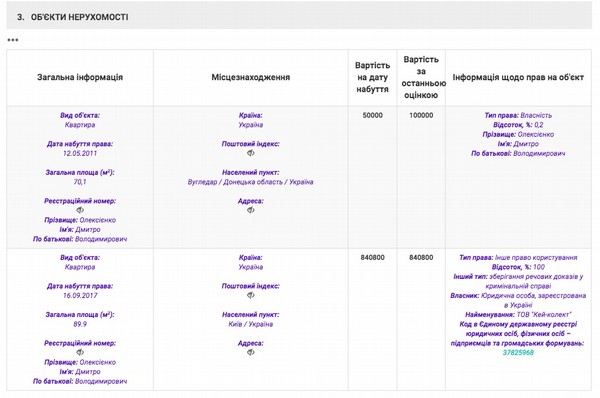Viewport: 600px width, 398px height.
Task: Click the acquisition date 12.05.2011
Action: [80, 153]
